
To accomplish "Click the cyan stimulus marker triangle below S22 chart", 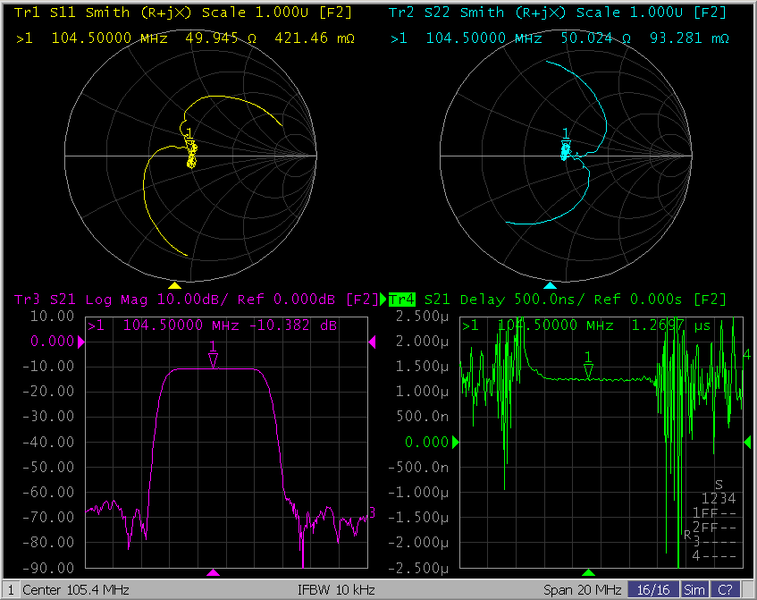I will click(x=548, y=285).
